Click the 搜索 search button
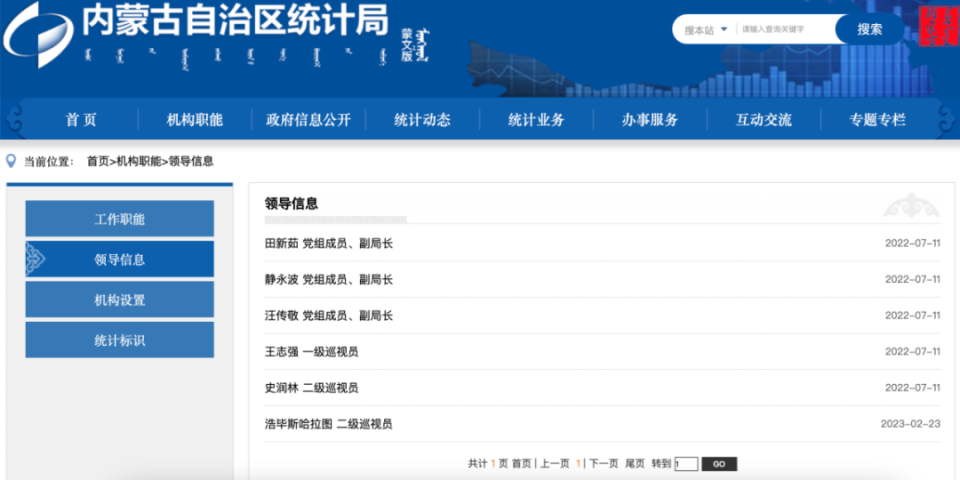Screen dimensions: 960x480 click(869, 29)
